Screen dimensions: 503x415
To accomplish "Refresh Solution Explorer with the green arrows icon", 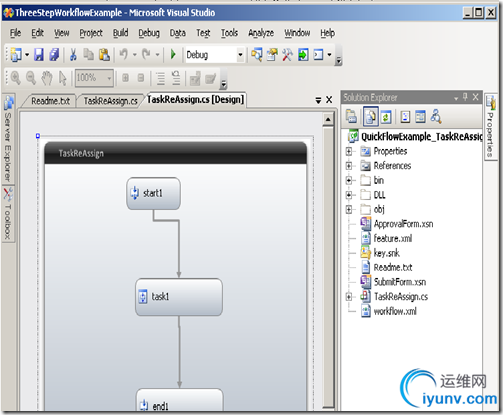I will (386, 117).
